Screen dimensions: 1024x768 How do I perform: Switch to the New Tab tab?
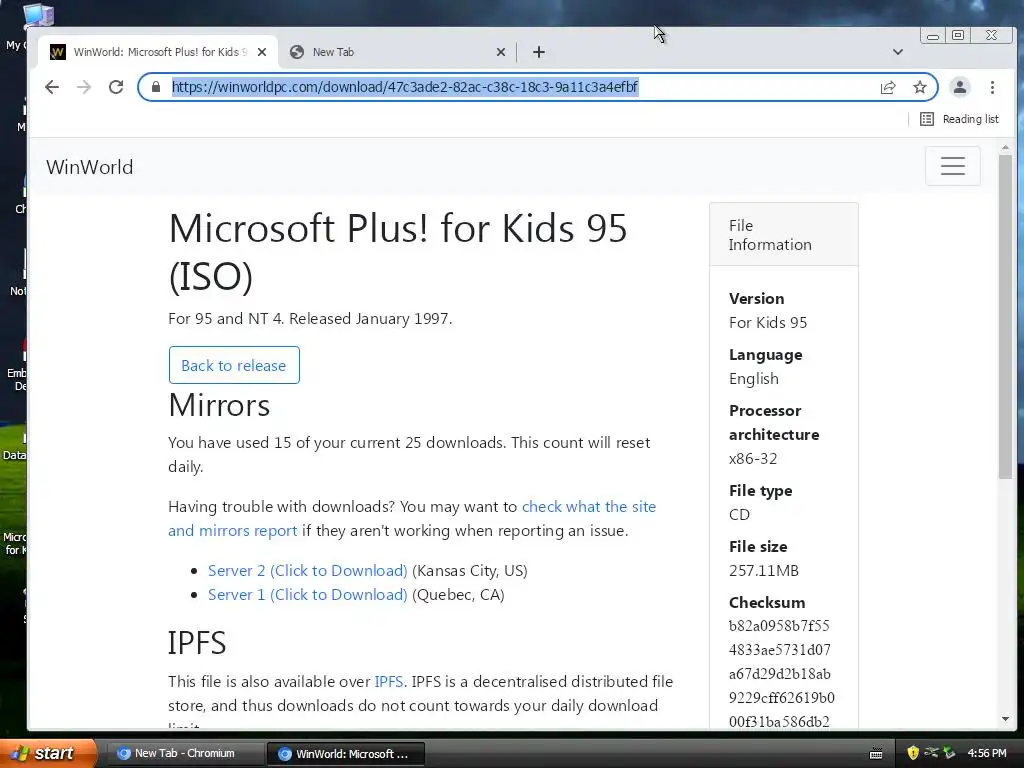click(395, 52)
